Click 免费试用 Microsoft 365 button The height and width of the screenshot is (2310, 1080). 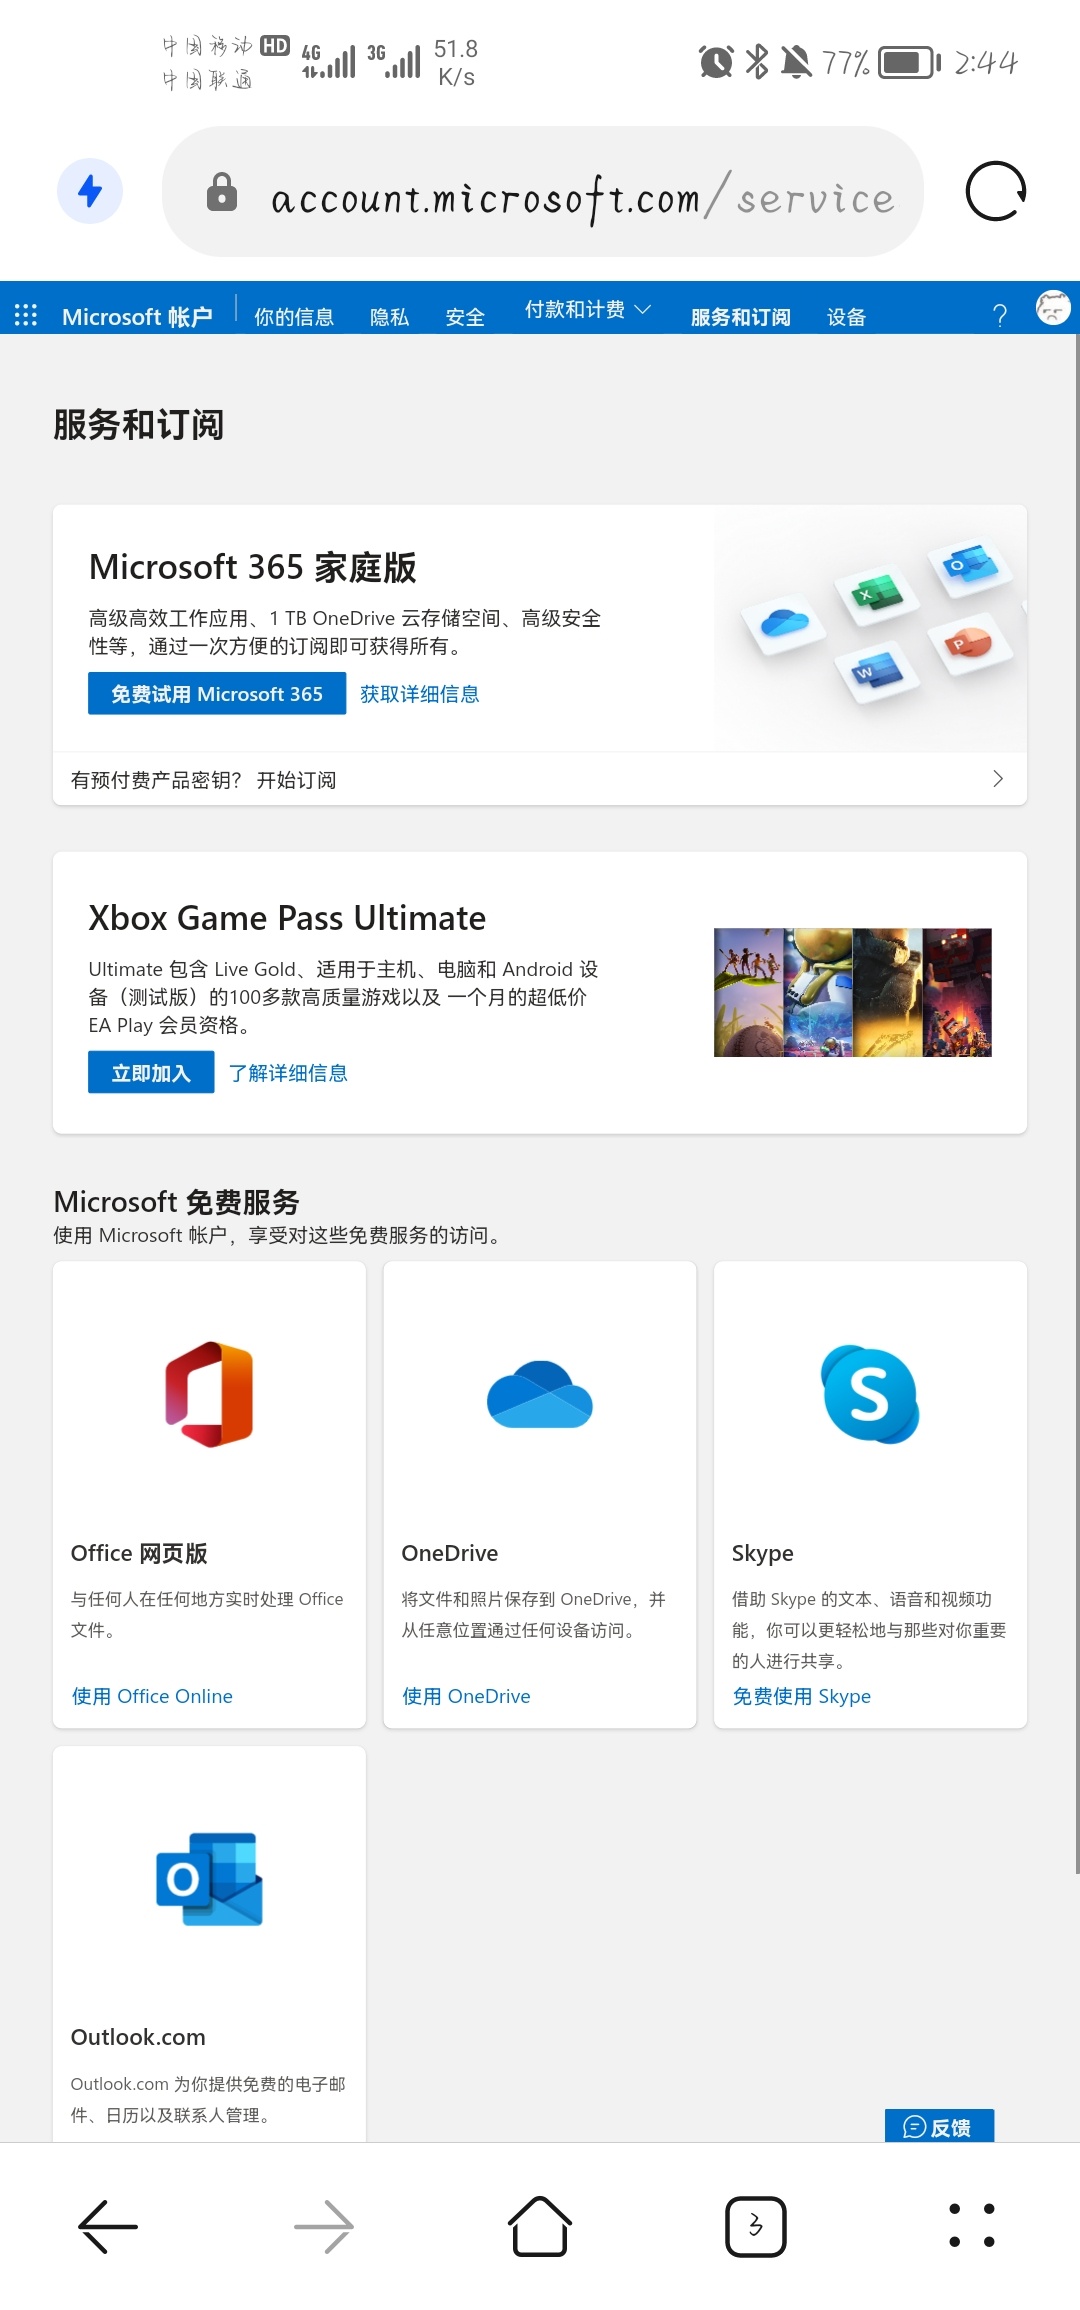(217, 693)
